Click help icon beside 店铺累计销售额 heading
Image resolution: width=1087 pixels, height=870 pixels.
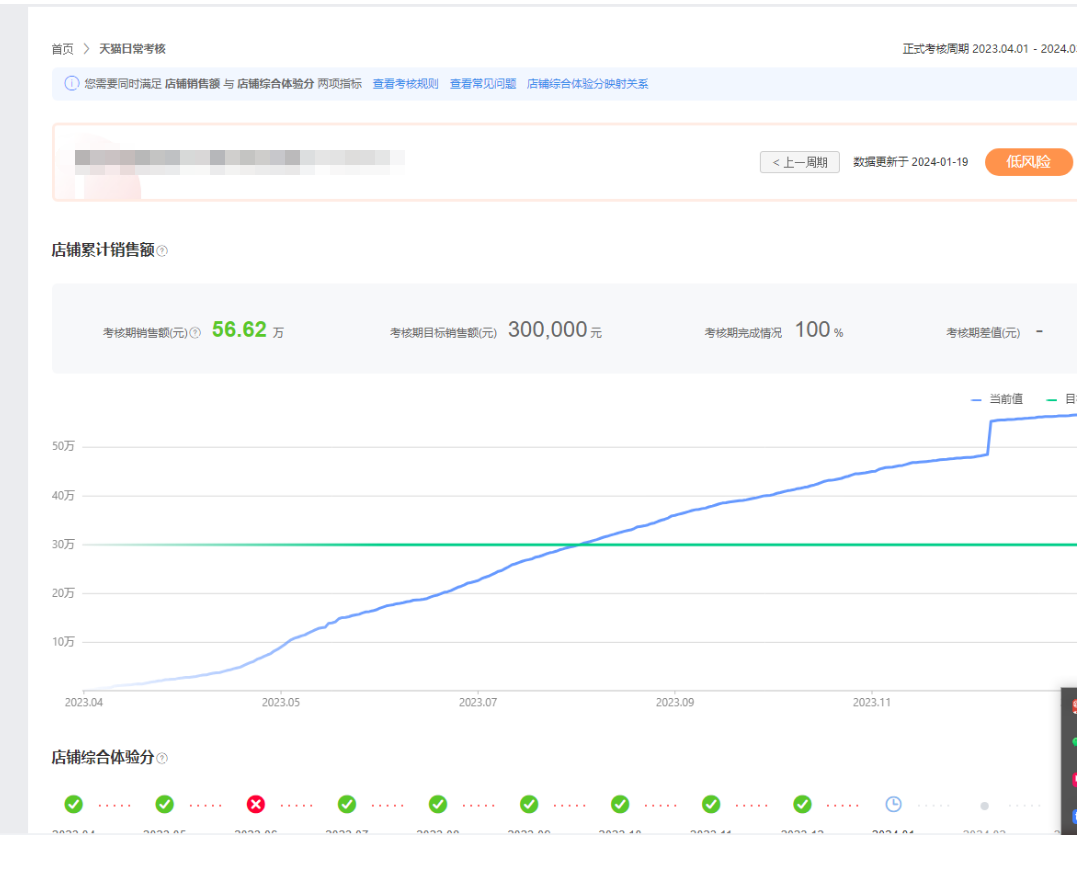(x=162, y=251)
